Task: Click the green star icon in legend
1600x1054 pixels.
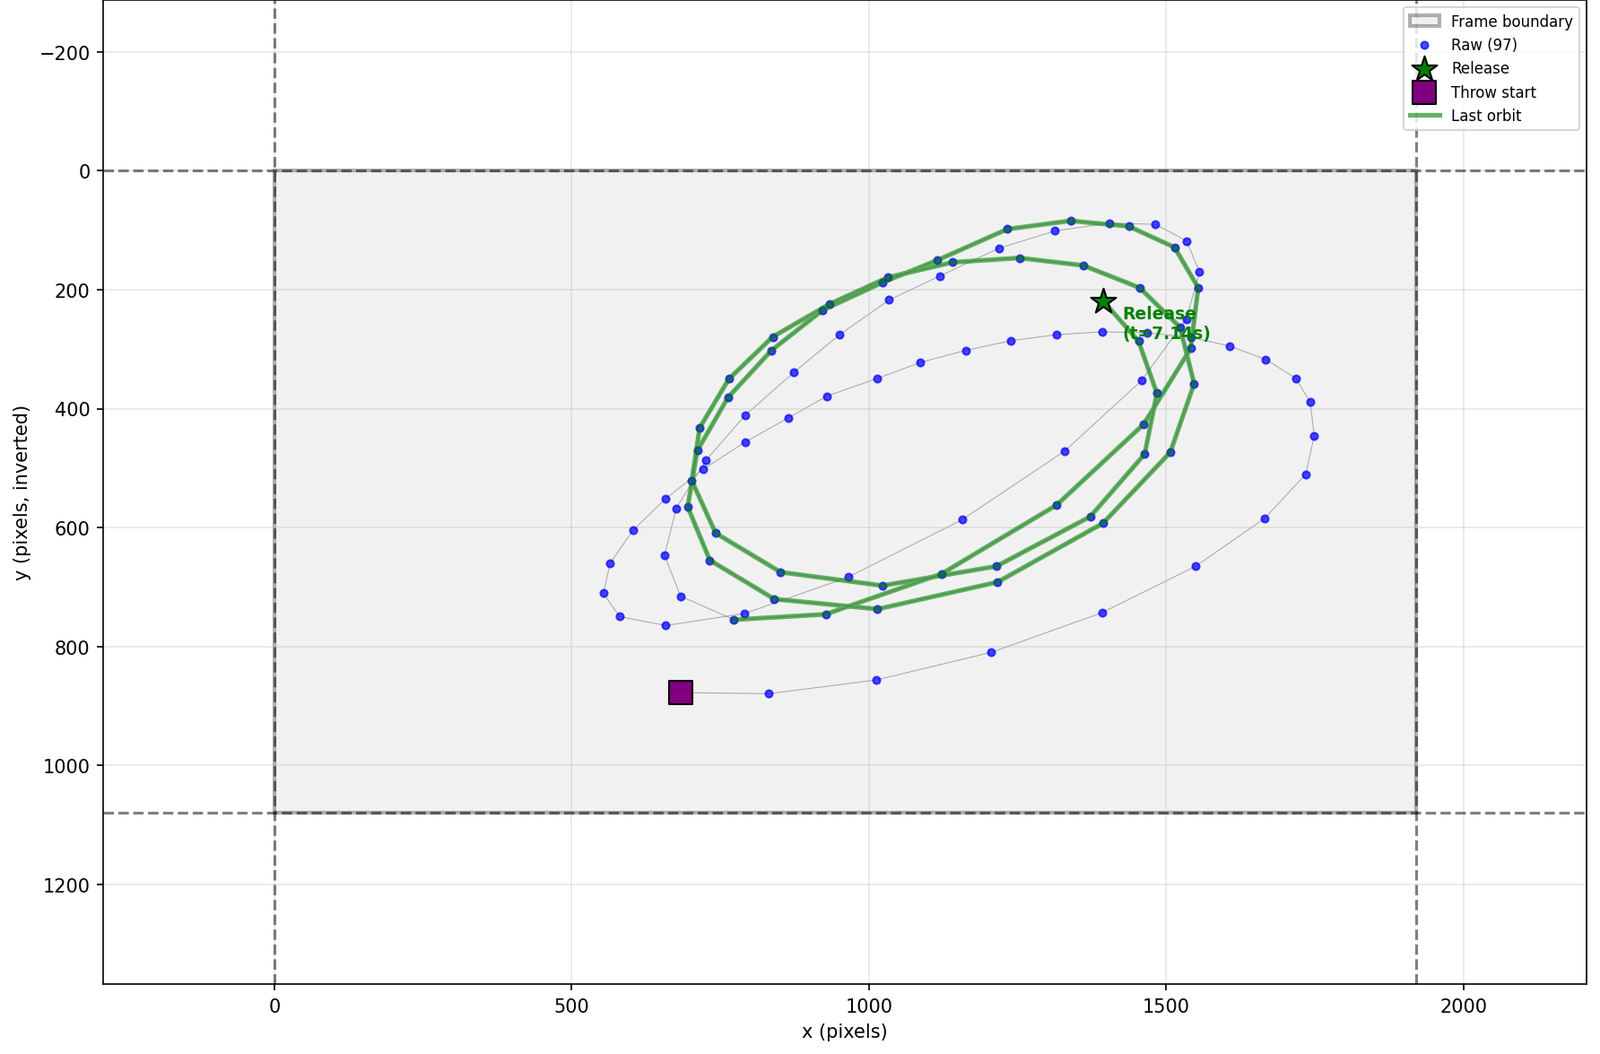Action: tap(1424, 68)
